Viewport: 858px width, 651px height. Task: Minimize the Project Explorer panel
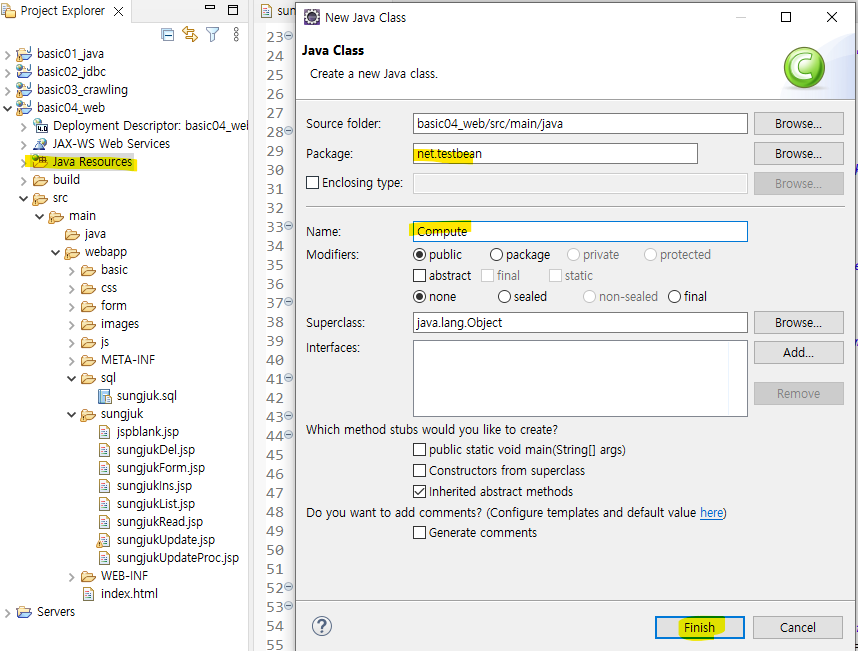(210, 8)
